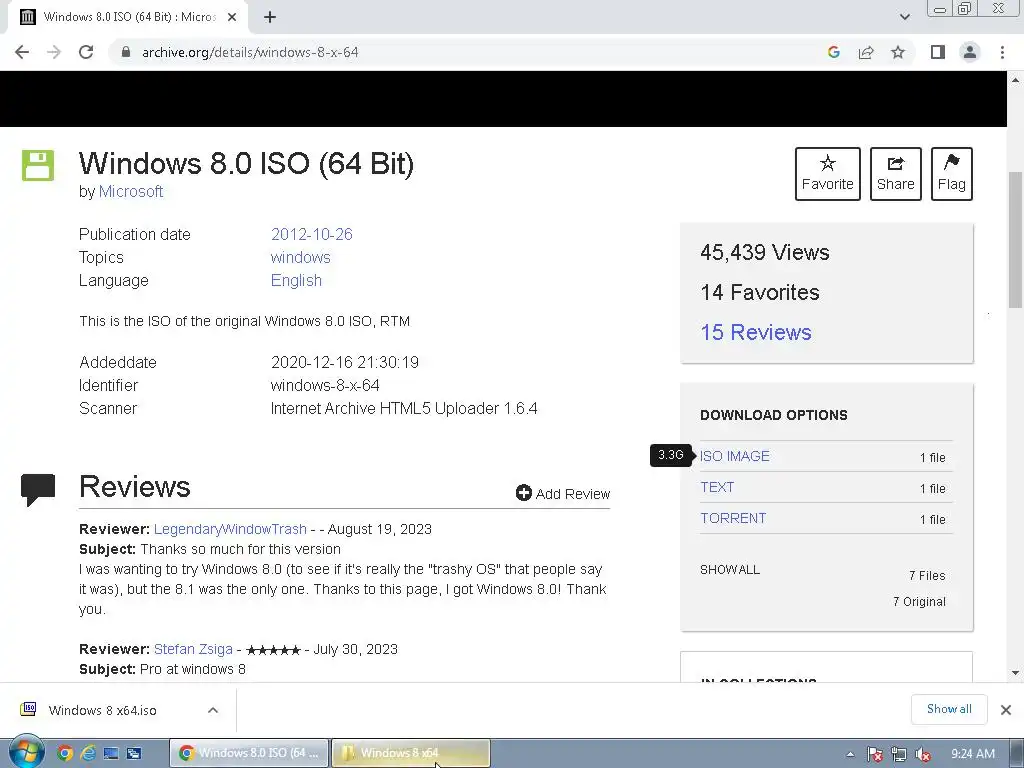View site info via padlock icon
Screen dimensions: 1024x768
pyautogui.click(x=126, y=52)
